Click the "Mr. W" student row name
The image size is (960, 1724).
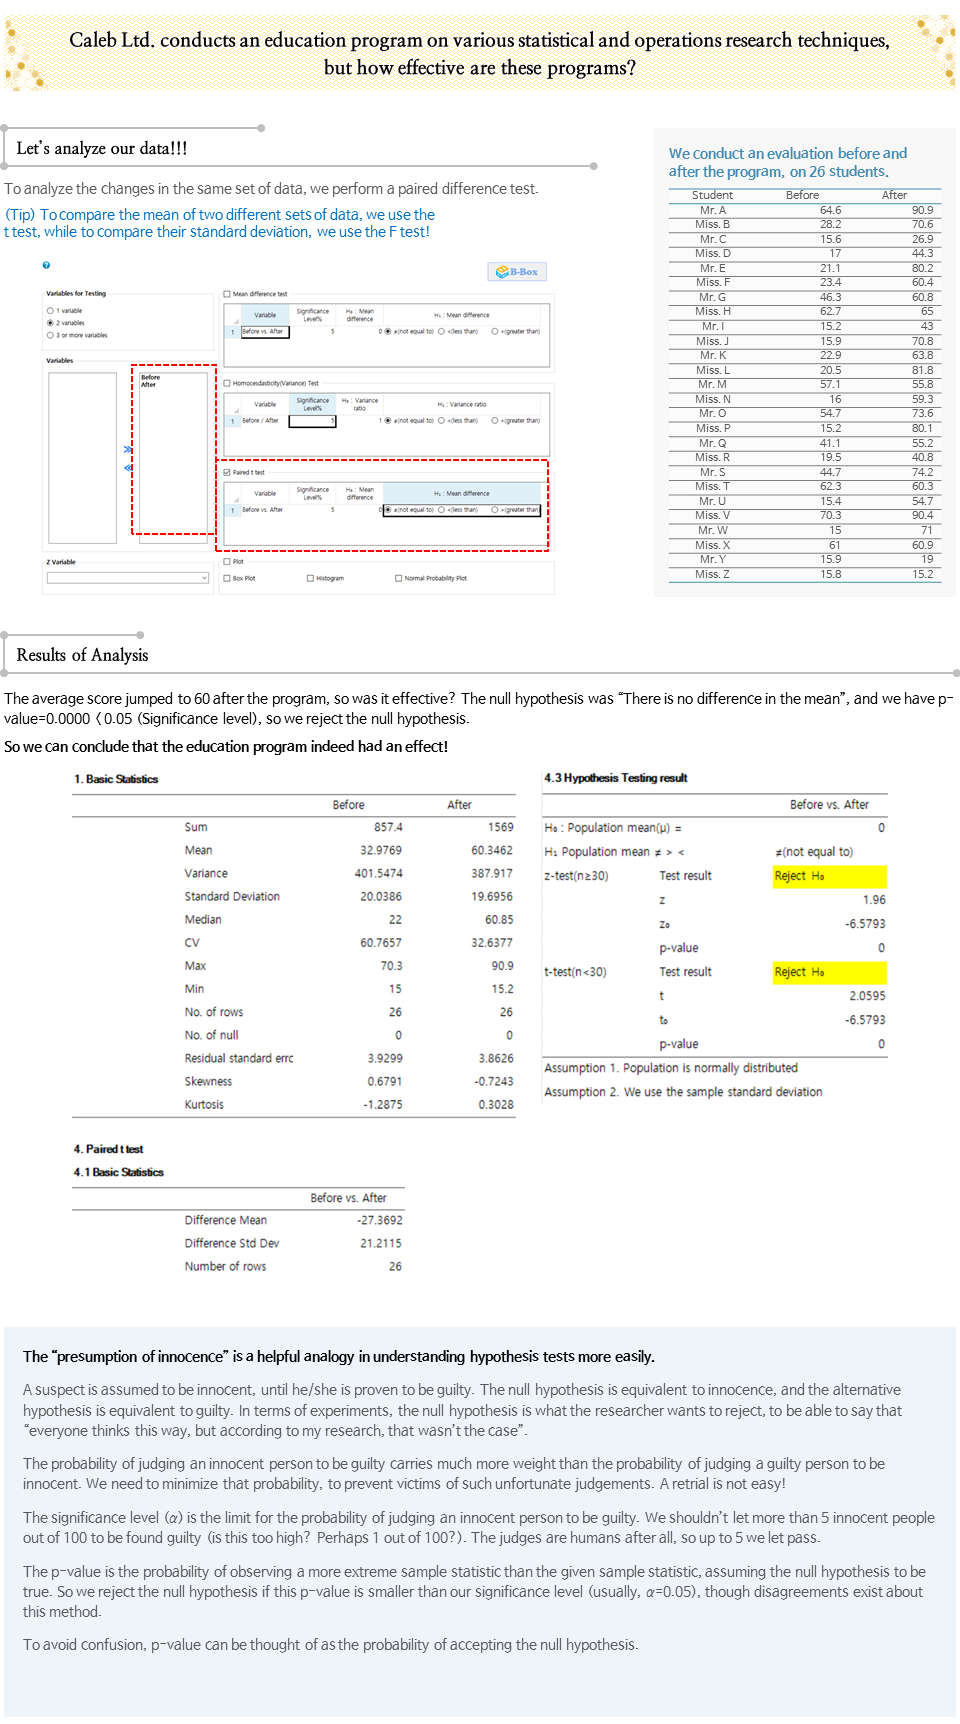point(713,530)
